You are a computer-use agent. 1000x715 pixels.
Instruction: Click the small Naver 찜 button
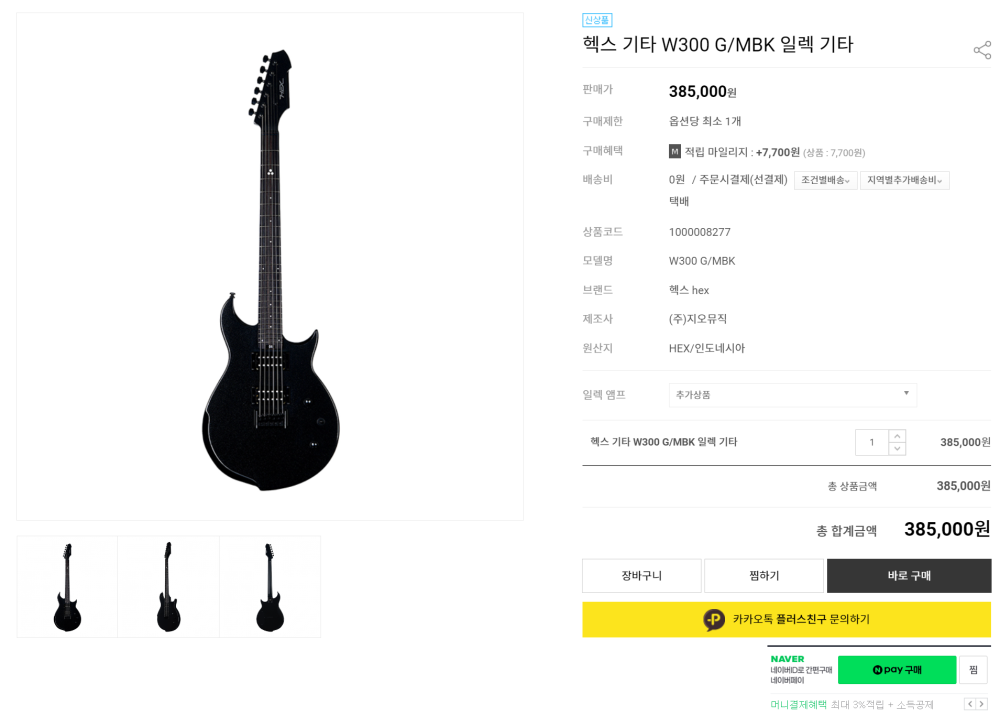click(x=973, y=669)
